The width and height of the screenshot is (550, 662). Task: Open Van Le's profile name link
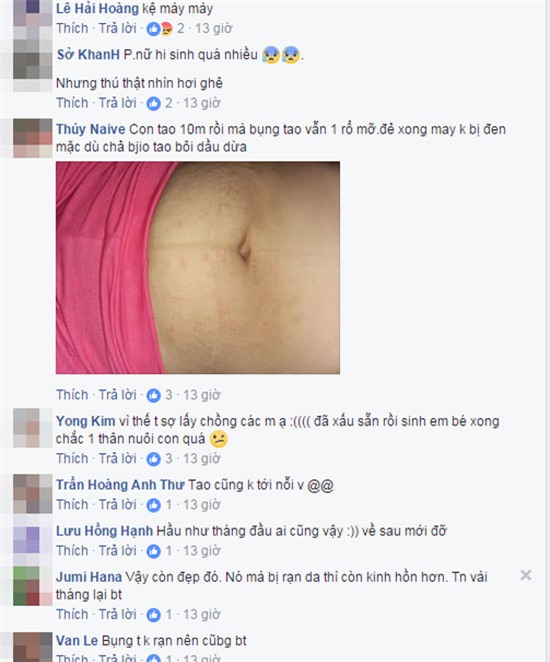77,641
